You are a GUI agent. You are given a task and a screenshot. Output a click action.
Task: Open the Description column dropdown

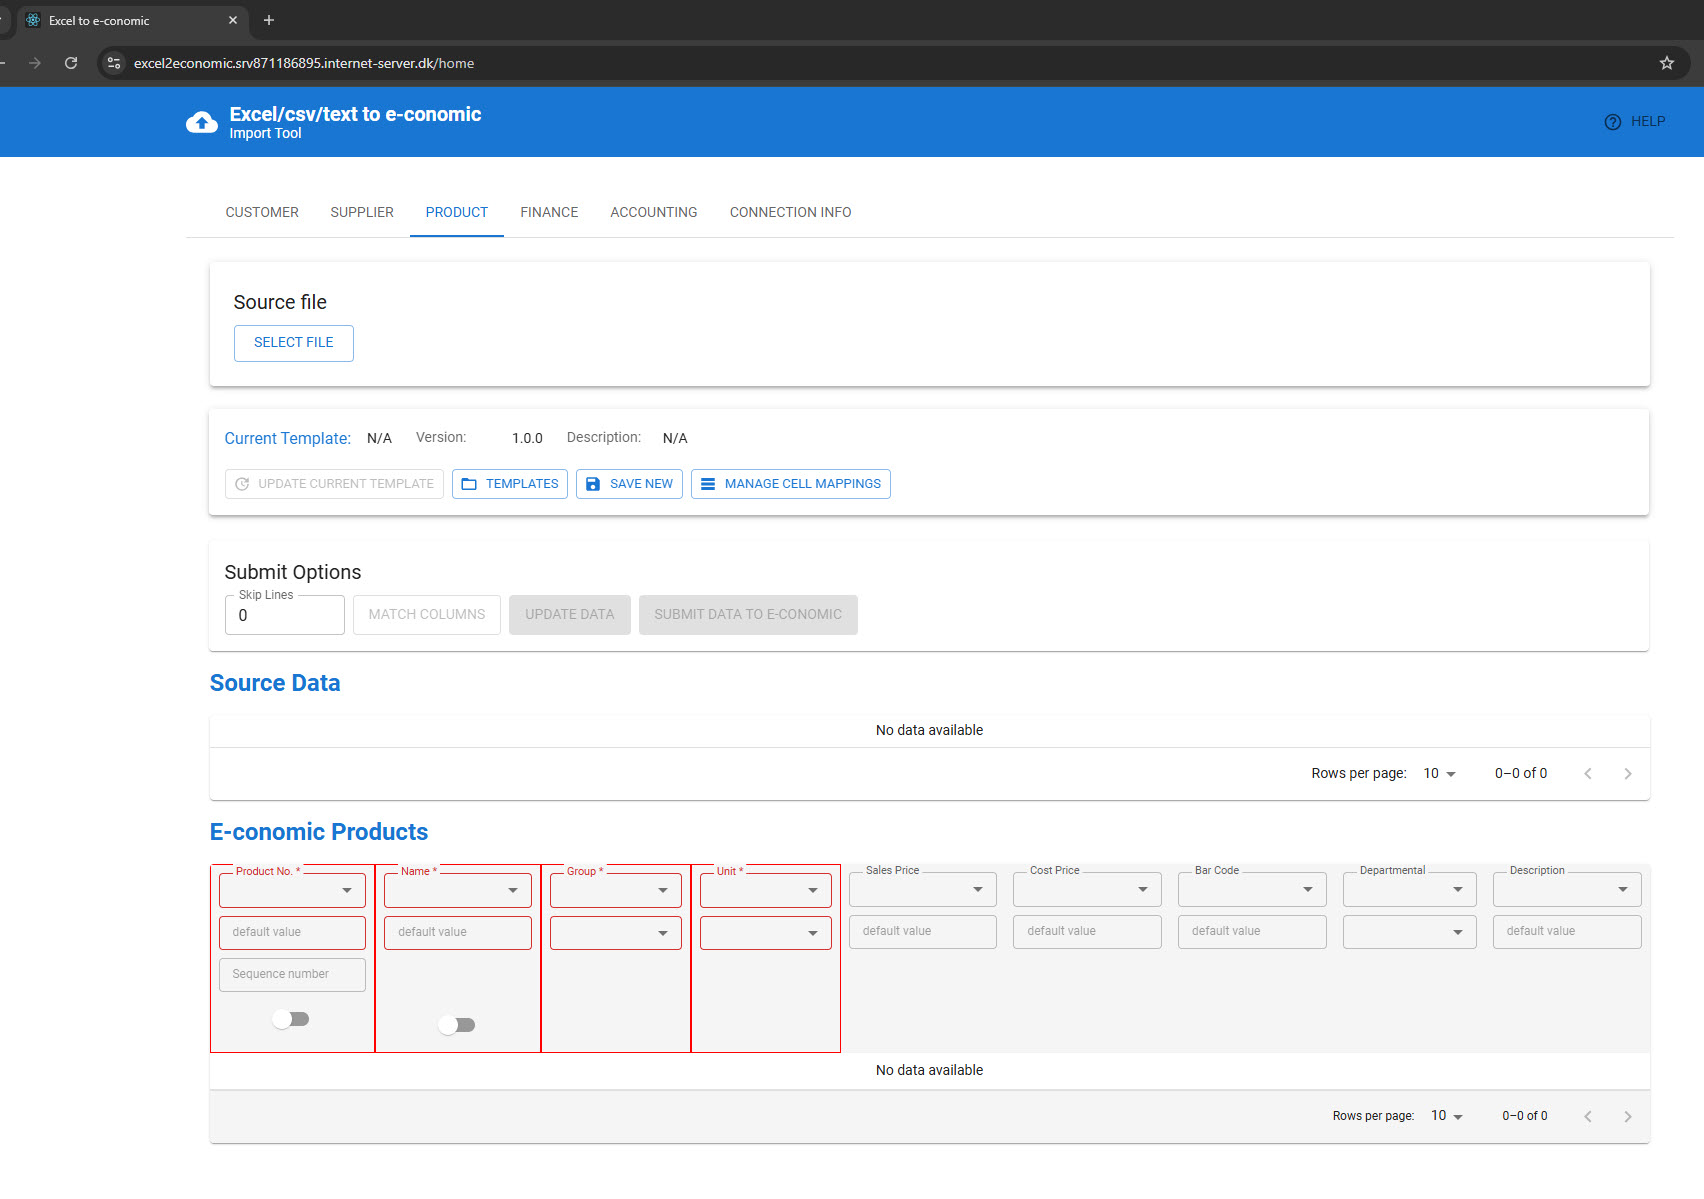pos(1567,889)
